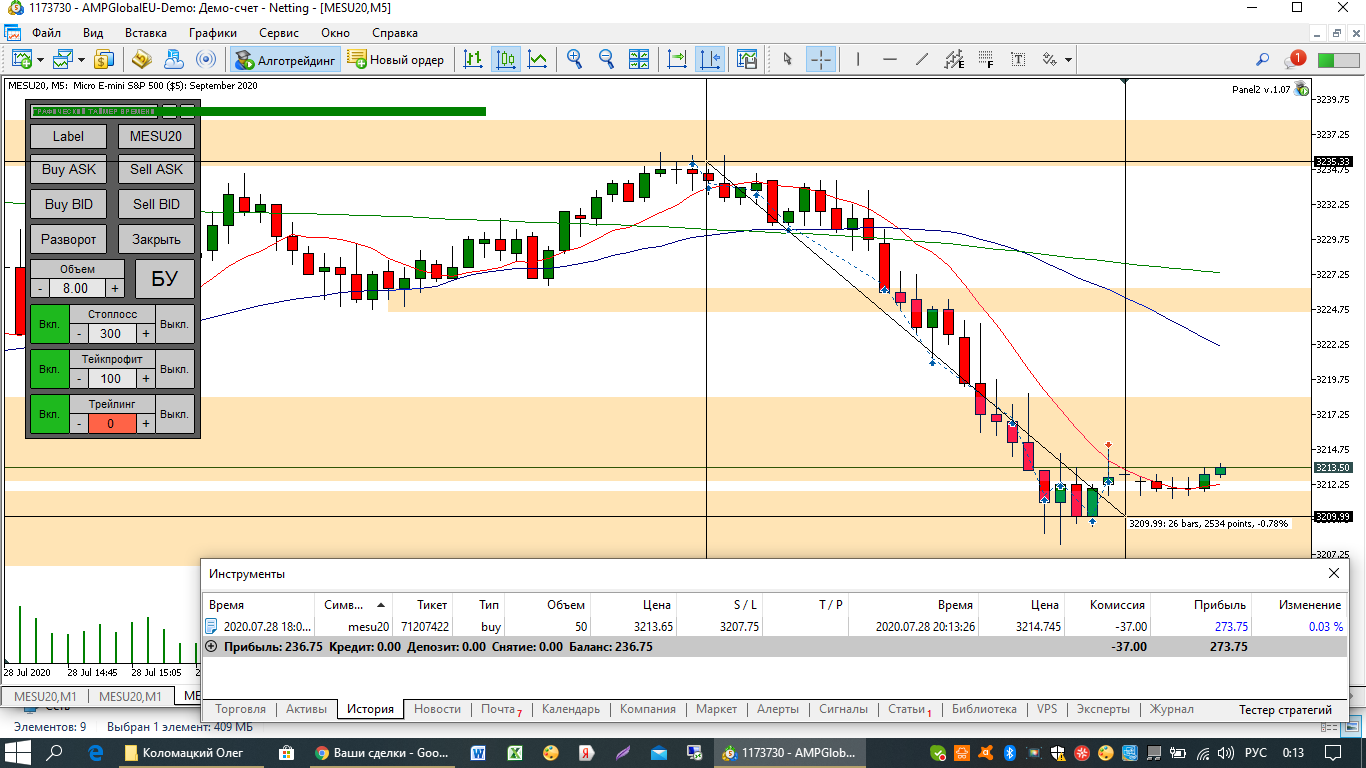The image size is (1366, 768).
Task: Select the cursor arrow tool
Action: pos(787,59)
